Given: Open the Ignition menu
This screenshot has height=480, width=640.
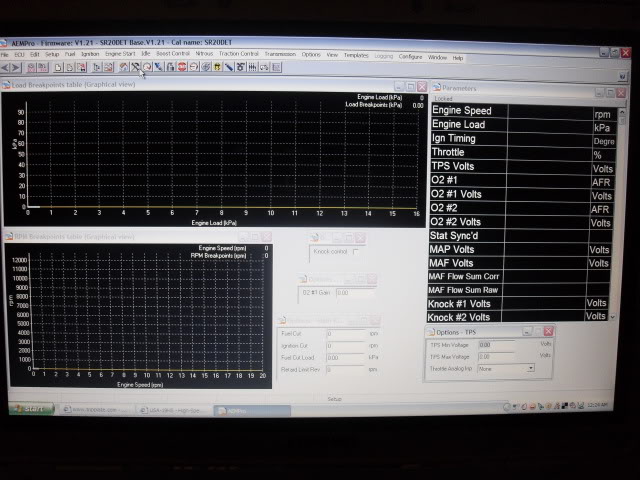Looking at the screenshot, I should (x=90, y=53).
